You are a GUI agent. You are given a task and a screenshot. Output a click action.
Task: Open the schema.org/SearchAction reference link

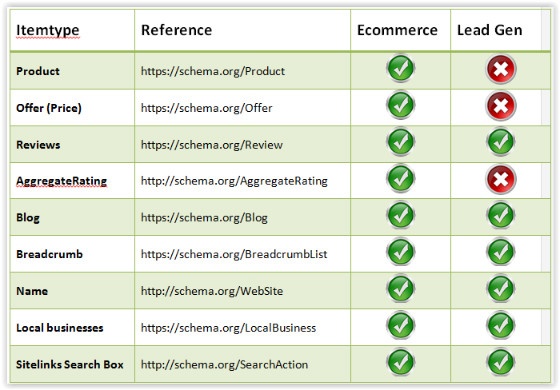[224, 365]
